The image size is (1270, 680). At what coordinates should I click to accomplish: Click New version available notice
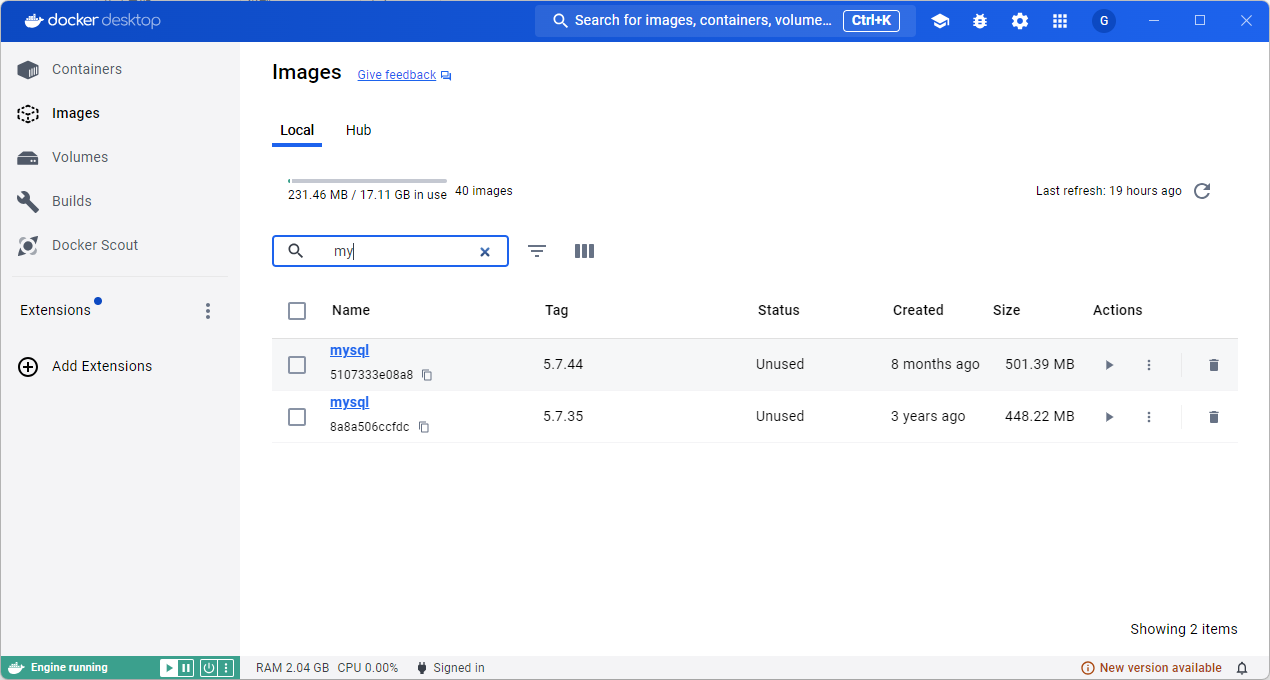tap(1151, 668)
